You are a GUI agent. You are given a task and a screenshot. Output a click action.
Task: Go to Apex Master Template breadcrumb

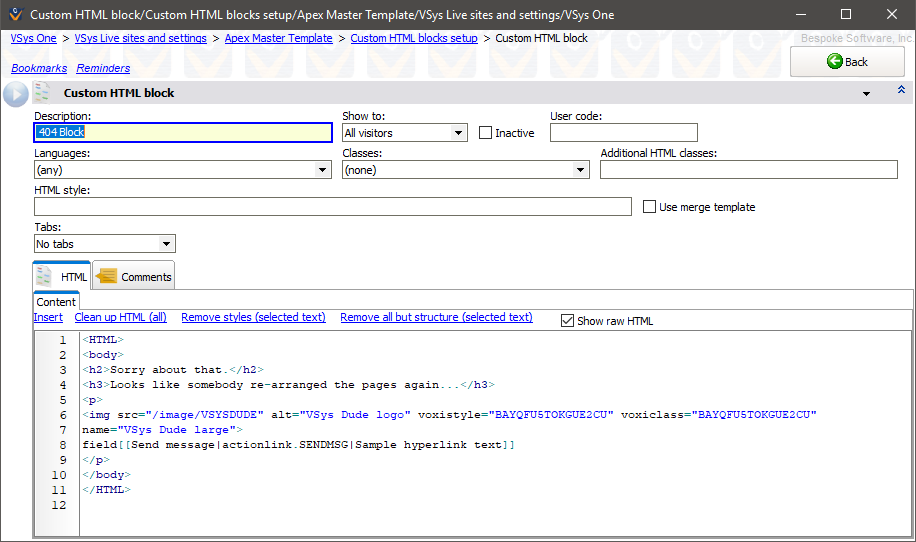(278, 38)
